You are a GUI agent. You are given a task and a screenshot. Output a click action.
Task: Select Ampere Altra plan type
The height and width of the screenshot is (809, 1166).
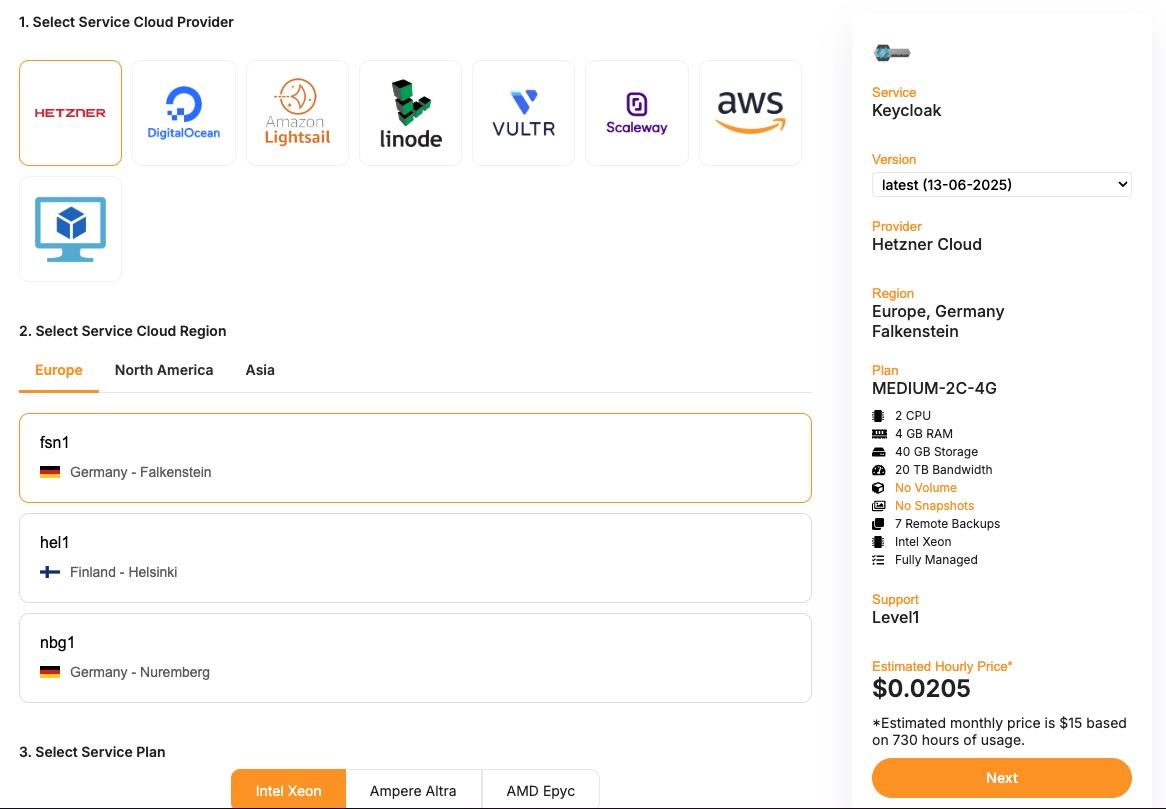413,790
